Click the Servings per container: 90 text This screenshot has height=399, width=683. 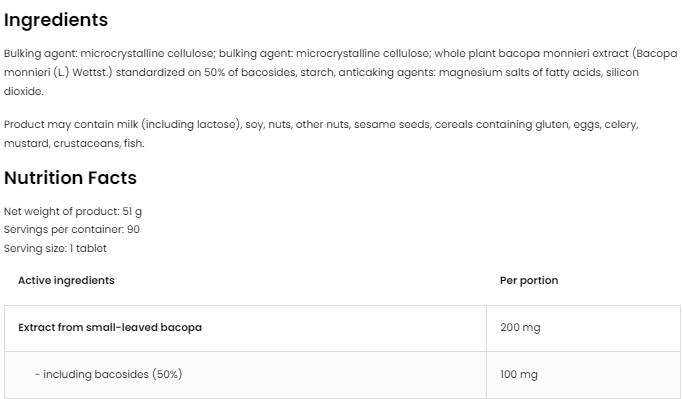tap(72, 230)
